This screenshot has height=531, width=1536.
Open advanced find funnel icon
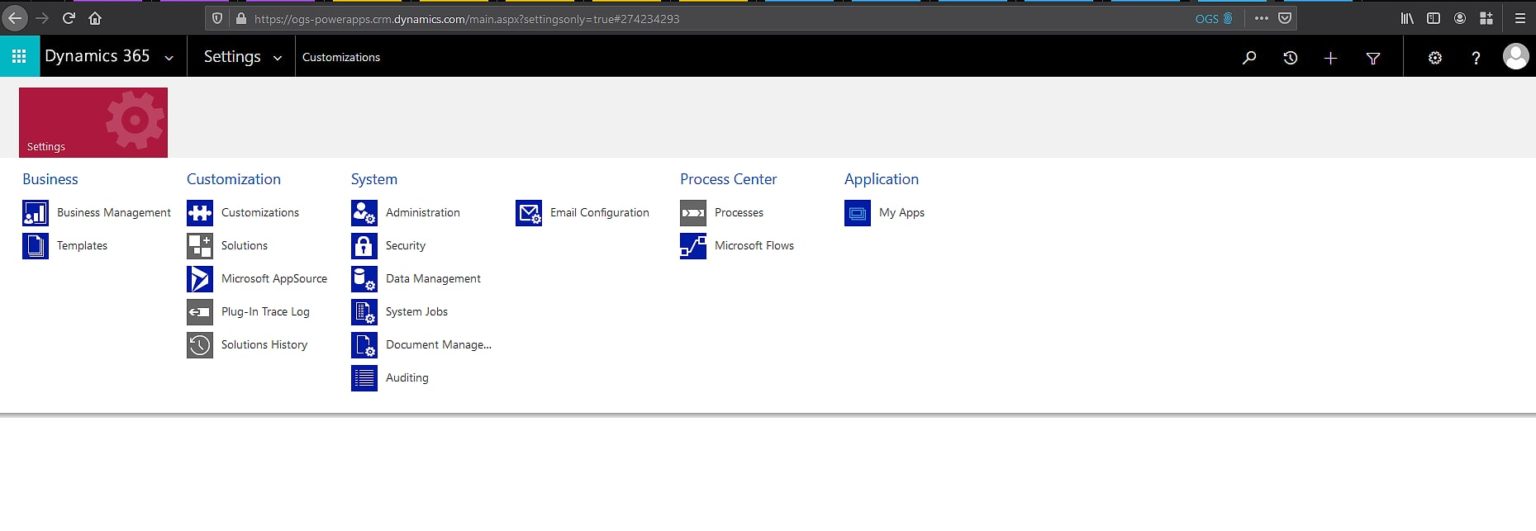1373,58
